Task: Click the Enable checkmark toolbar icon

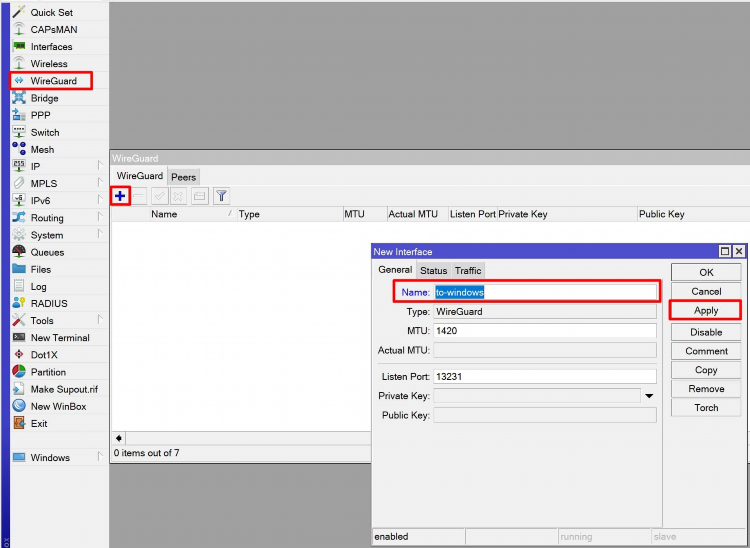Action: 160,196
